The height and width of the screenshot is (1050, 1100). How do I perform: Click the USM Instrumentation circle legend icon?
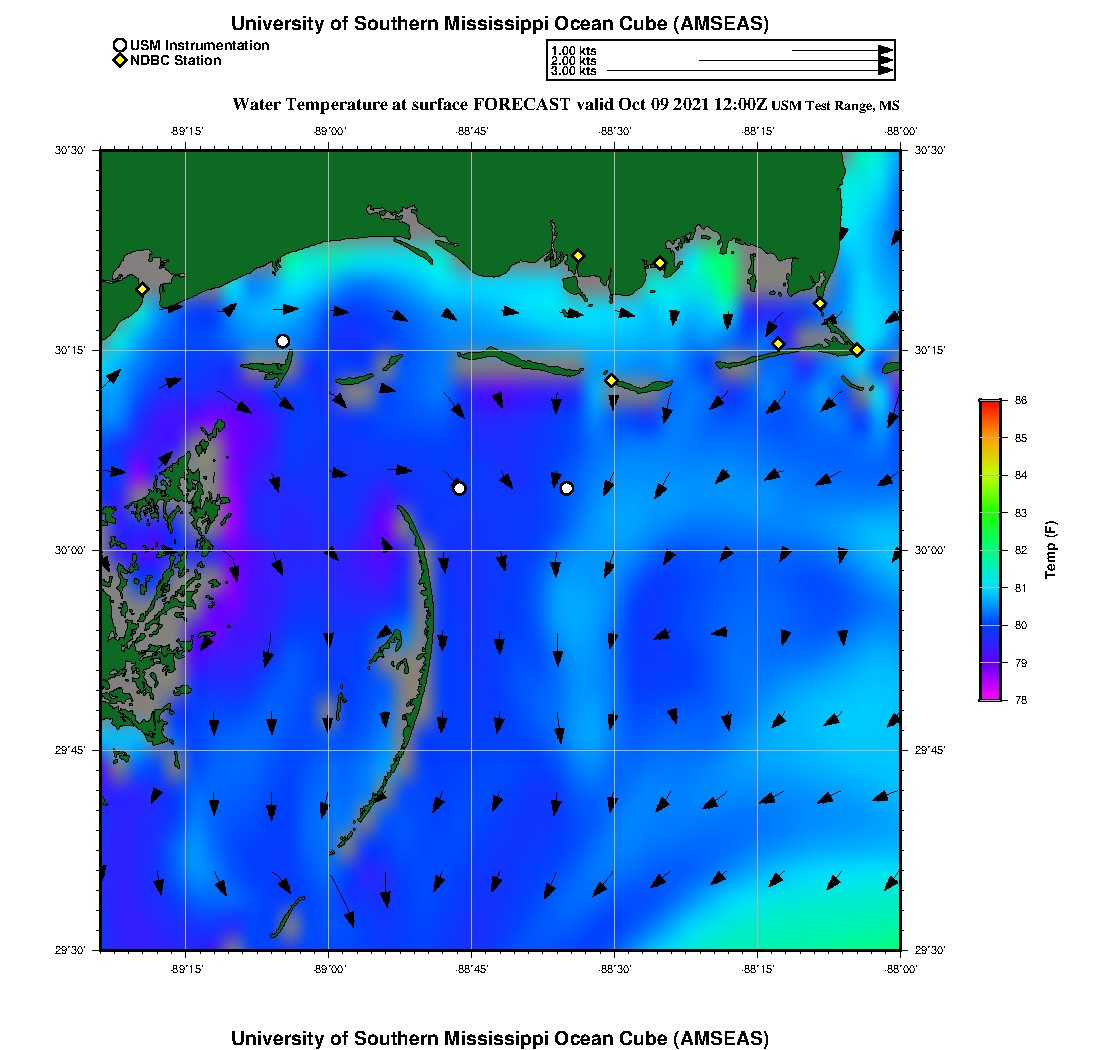[x=120, y=45]
